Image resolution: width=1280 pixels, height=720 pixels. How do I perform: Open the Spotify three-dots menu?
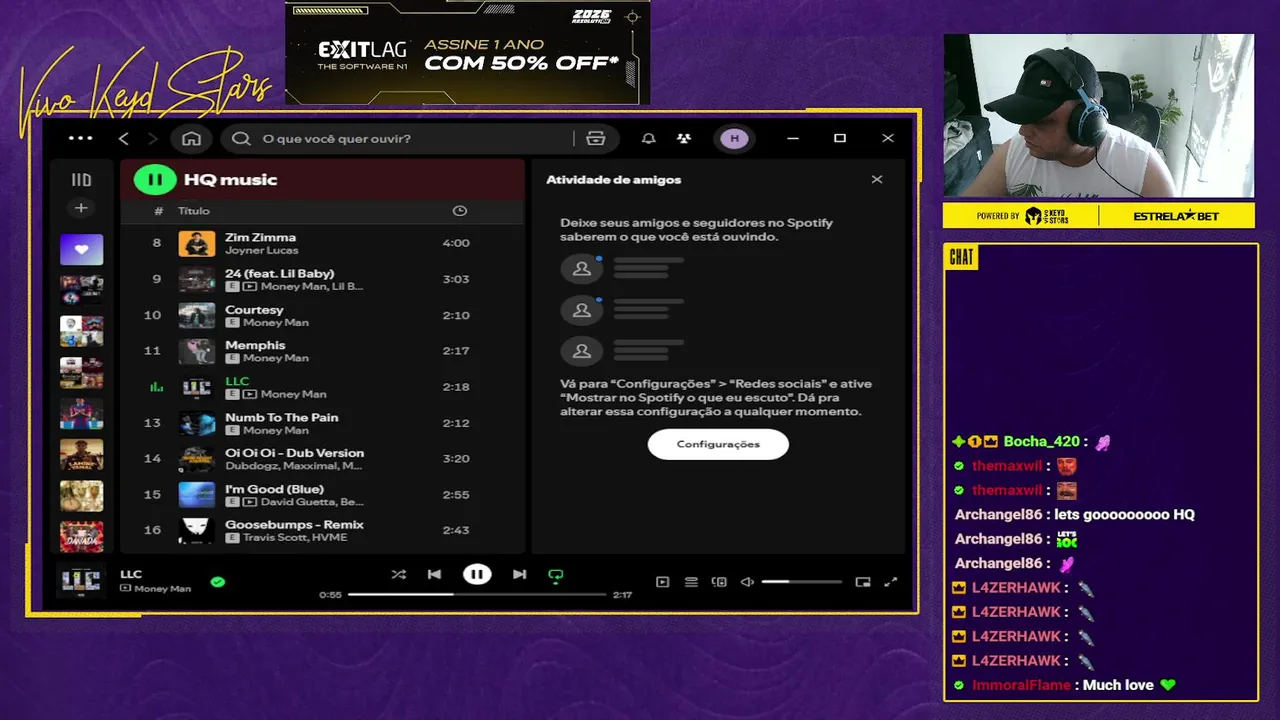(80, 138)
